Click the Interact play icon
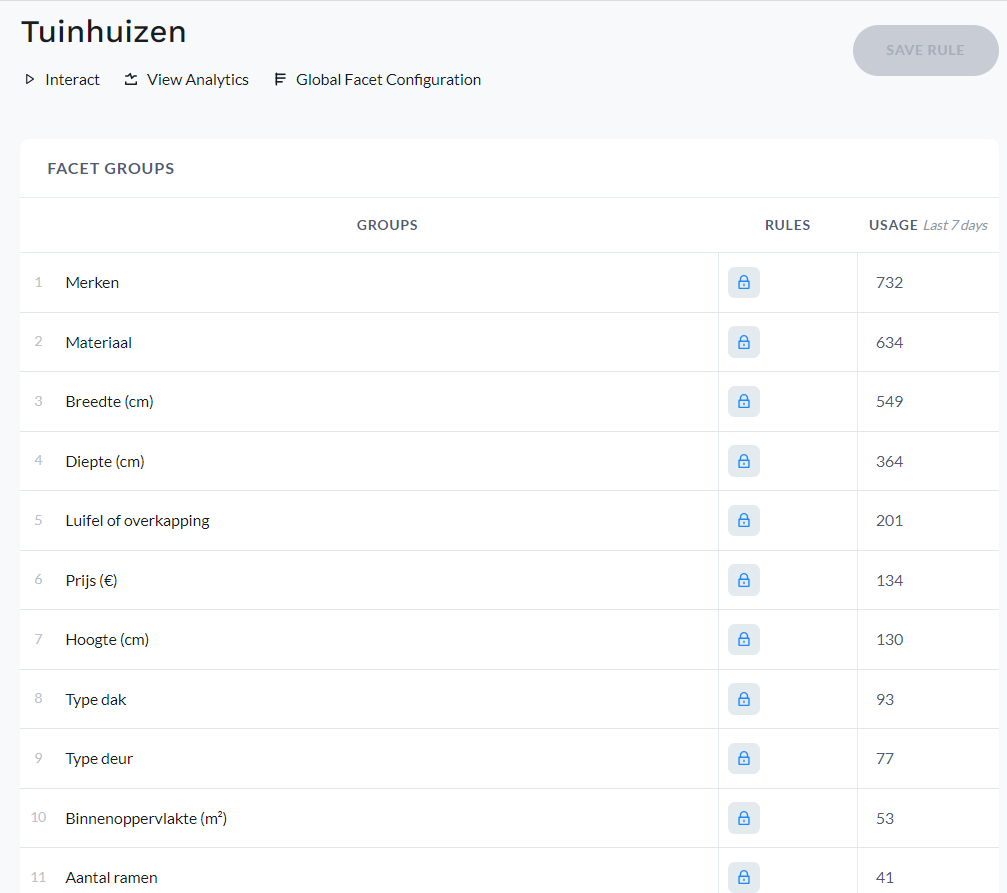The image size is (1007, 893). [30, 80]
